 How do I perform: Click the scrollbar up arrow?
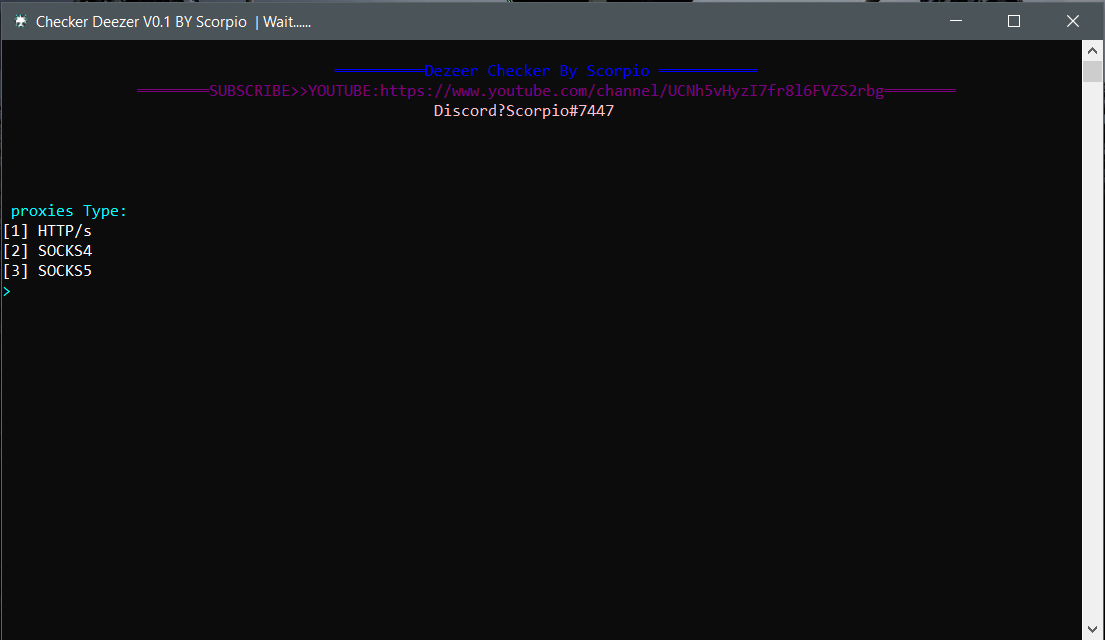(x=1093, y=50)
